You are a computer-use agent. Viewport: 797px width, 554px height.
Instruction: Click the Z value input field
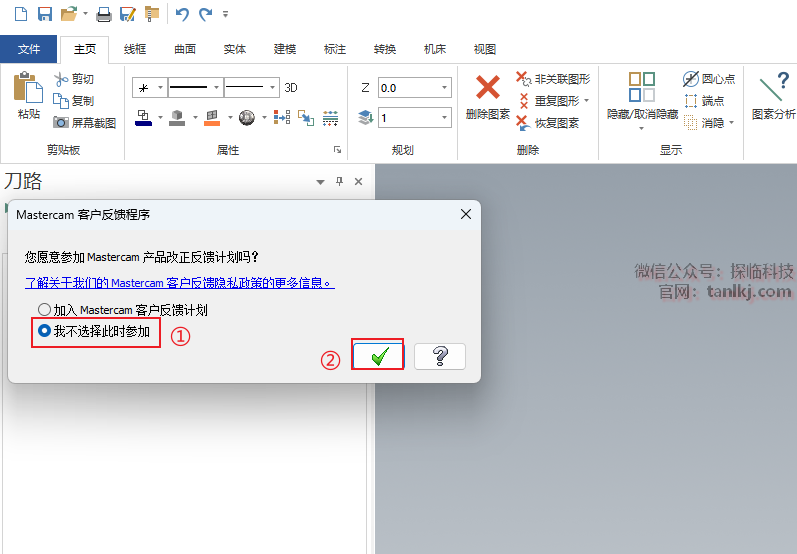click(409, 87)
